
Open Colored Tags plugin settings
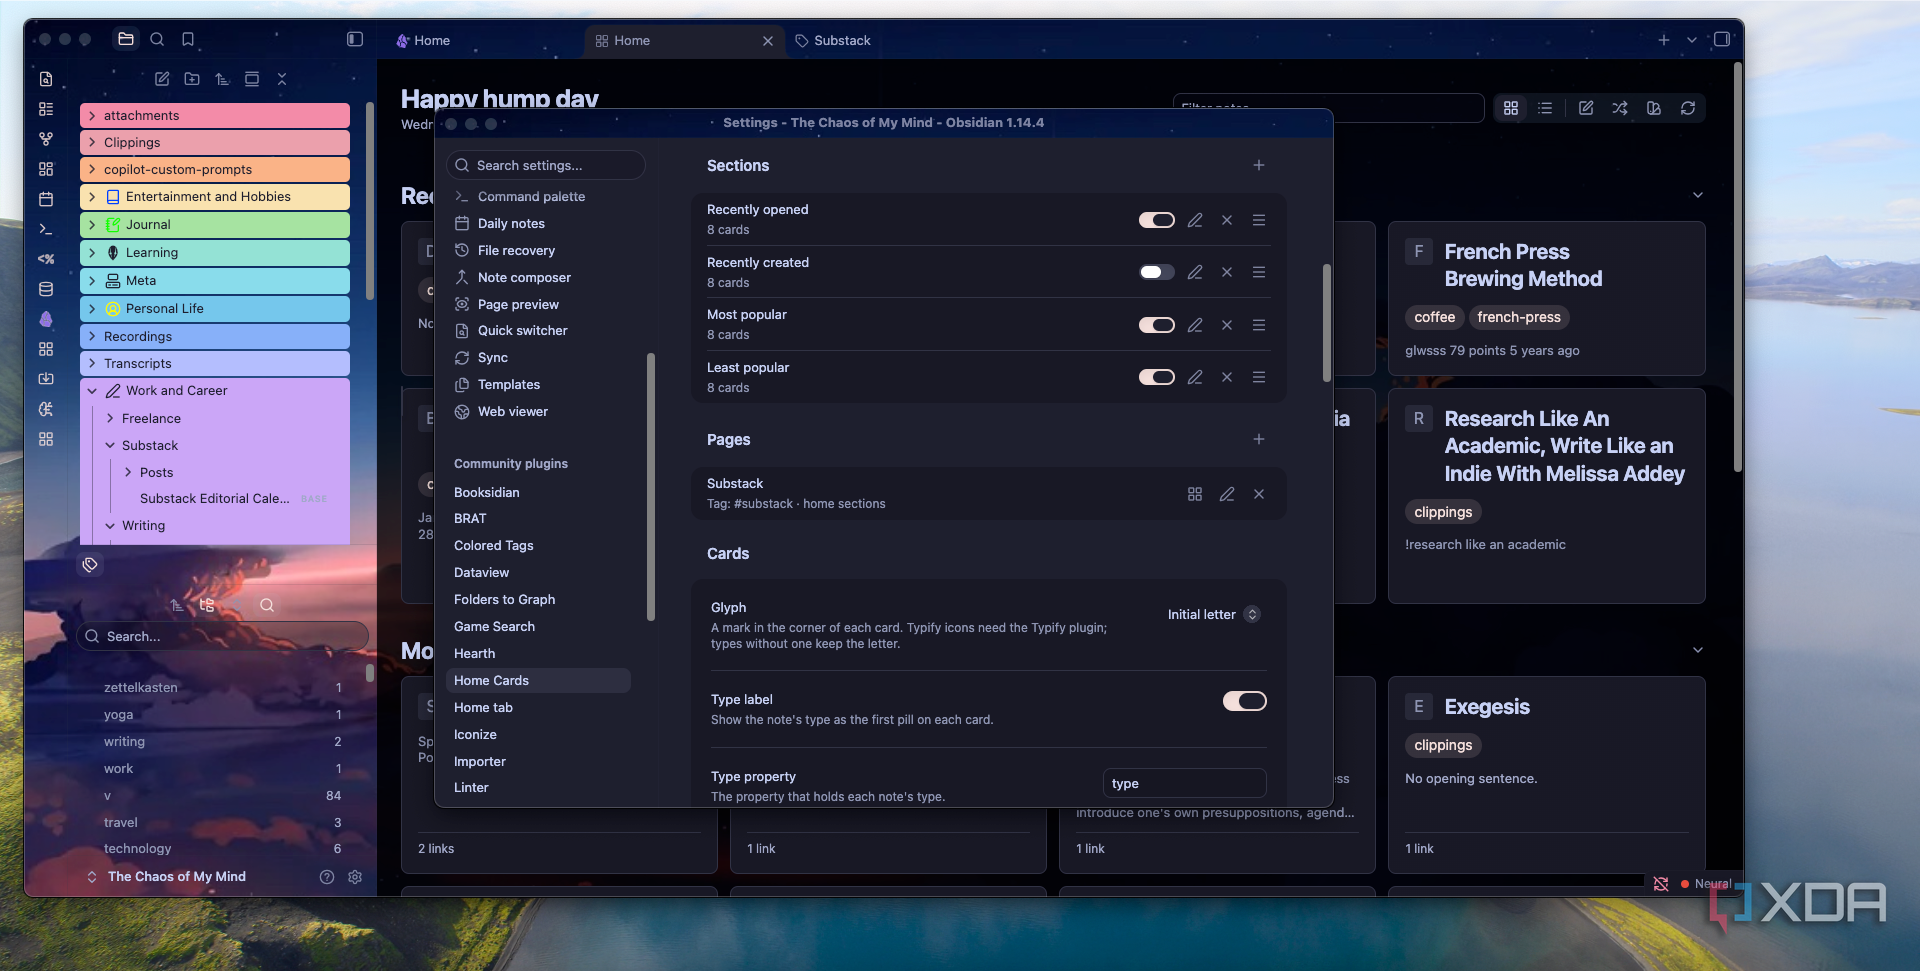494,545
